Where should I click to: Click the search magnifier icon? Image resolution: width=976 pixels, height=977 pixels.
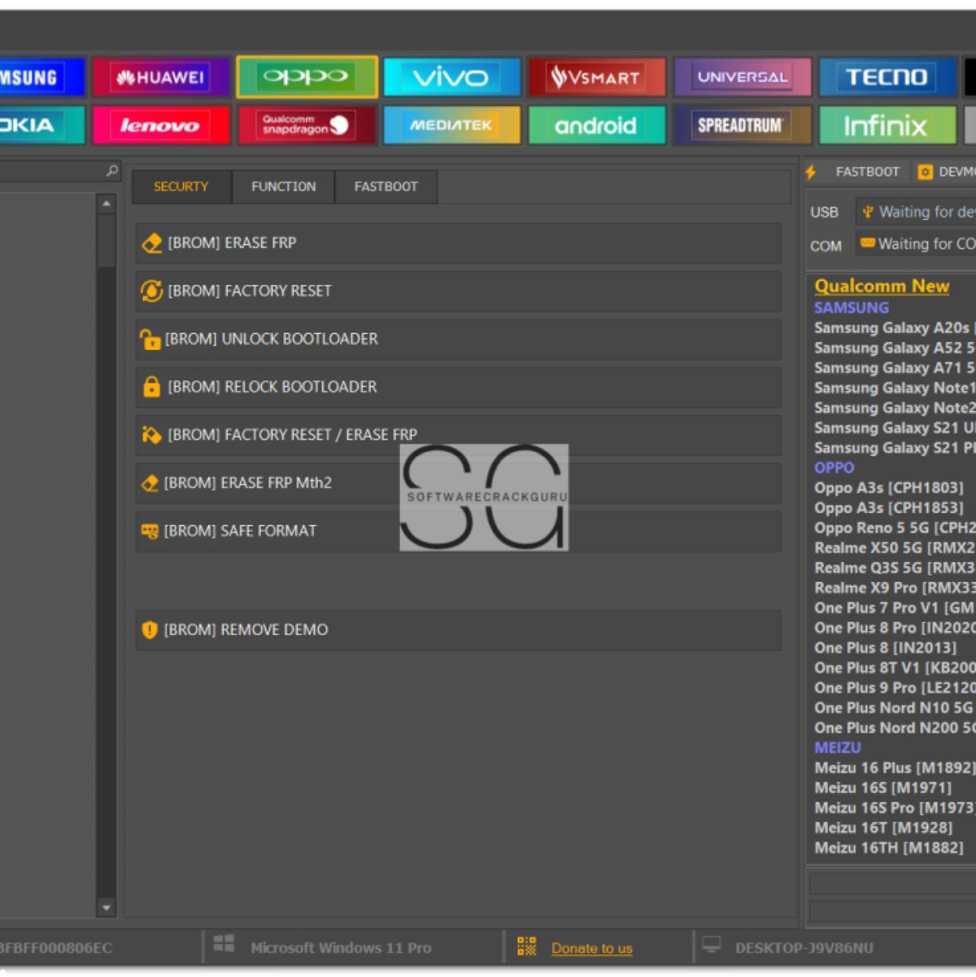(x=112, y=171)
